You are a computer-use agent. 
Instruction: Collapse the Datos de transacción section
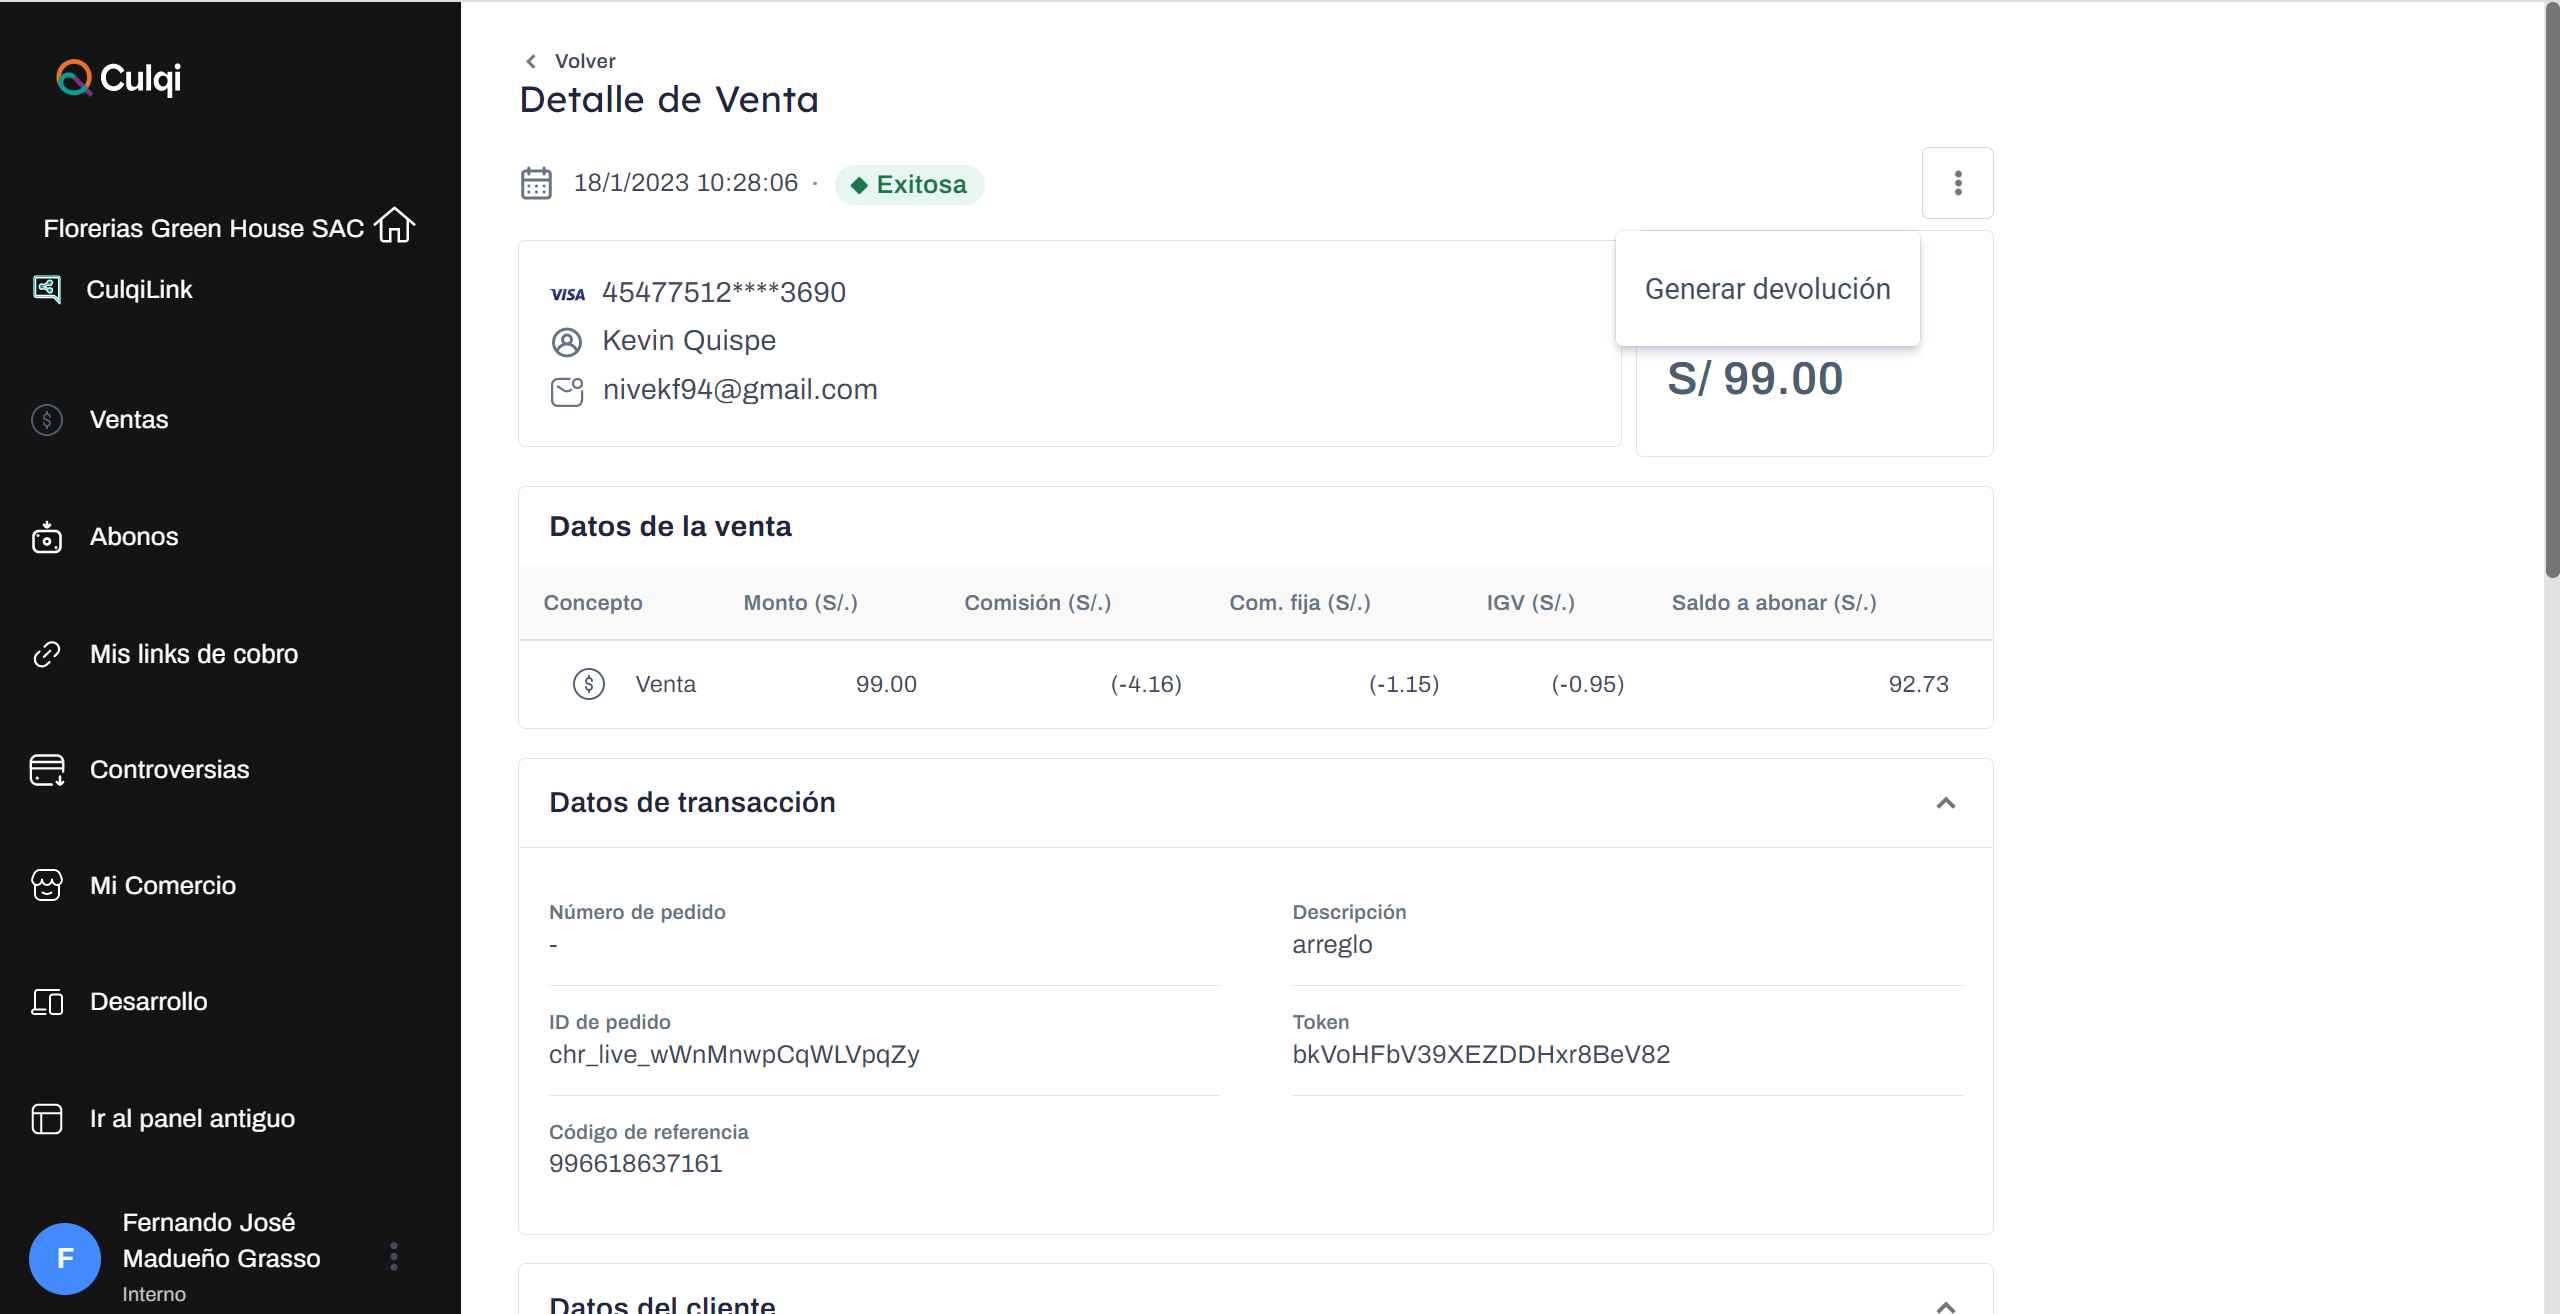(x=1945, y=803)
